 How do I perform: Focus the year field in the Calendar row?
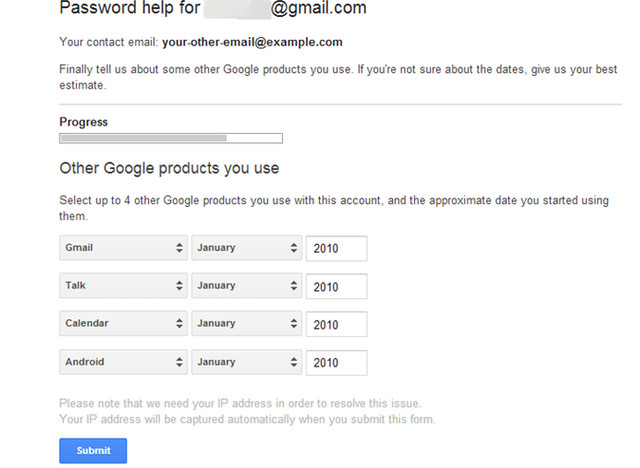(337, 325)
